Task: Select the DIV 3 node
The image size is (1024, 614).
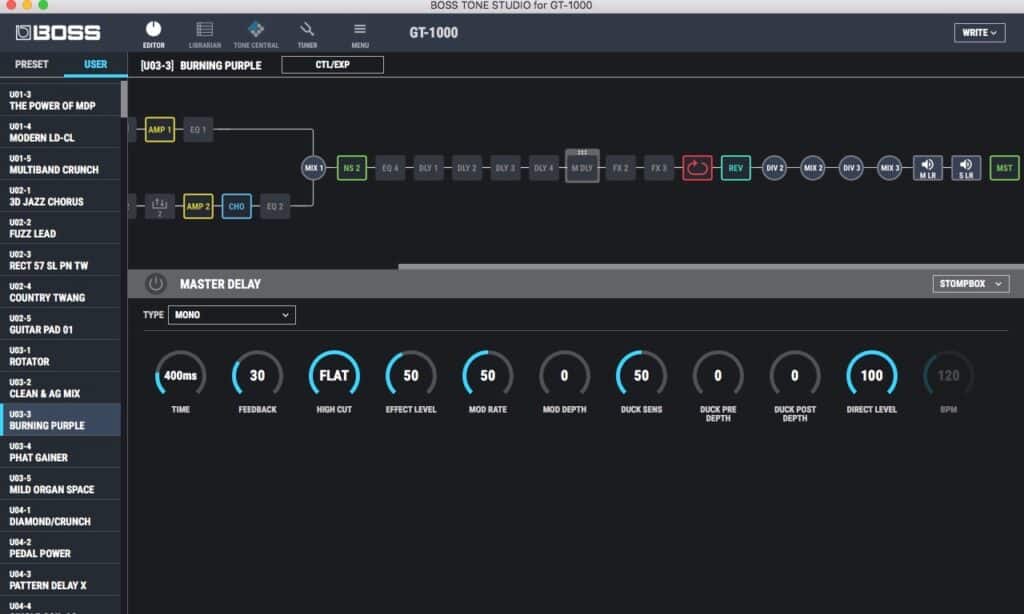Action: [x=850, y=168]
